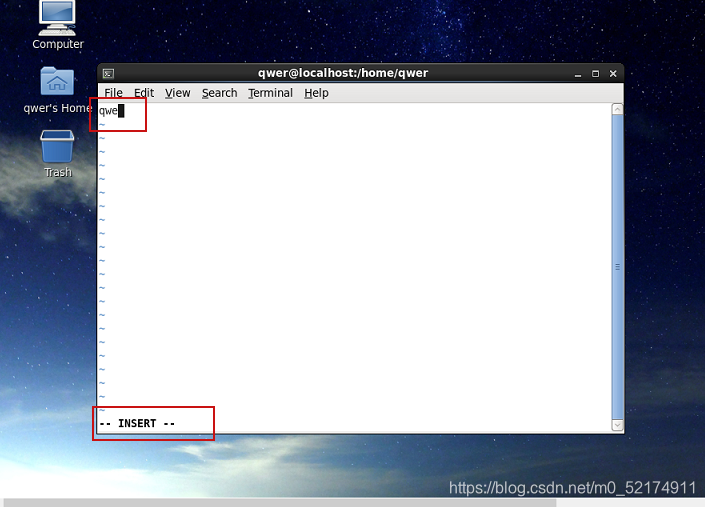
Task: Minimize the terminal window
Action: [578, 74]
